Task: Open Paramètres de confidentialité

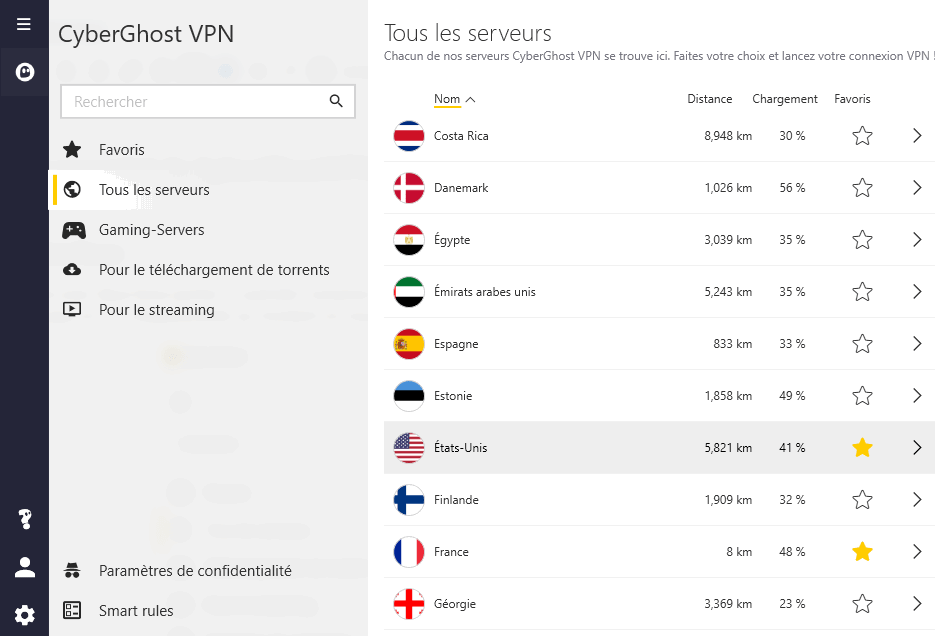Action: pyautogui.click(x=195, y=571)
